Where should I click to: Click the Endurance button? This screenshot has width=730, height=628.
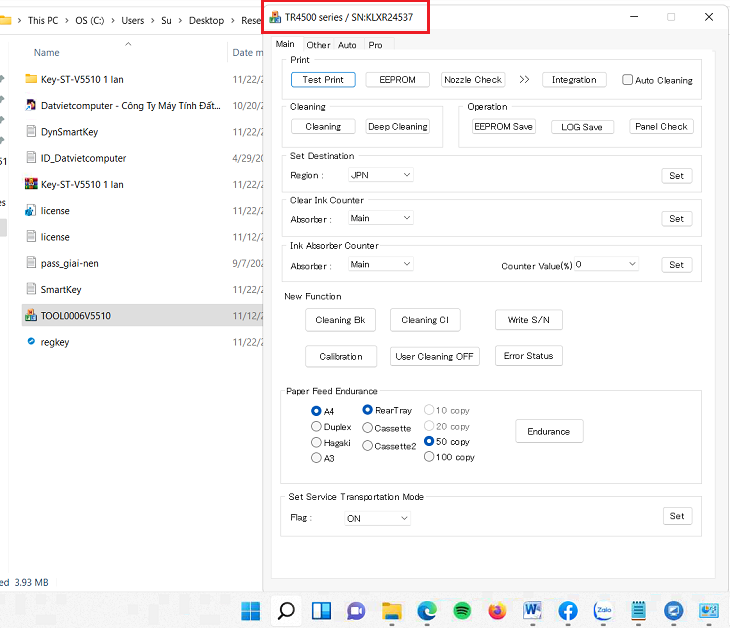point(549,431)
